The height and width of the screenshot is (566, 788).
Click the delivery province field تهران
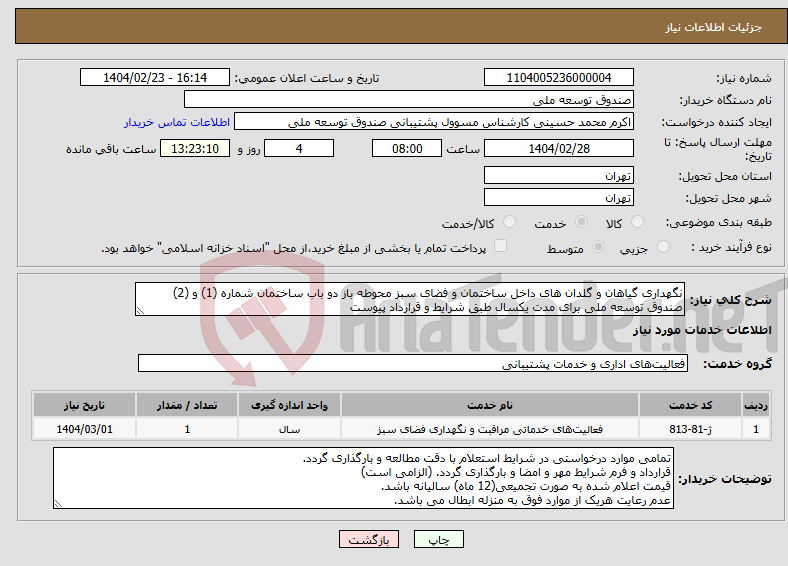coord(558,175)
